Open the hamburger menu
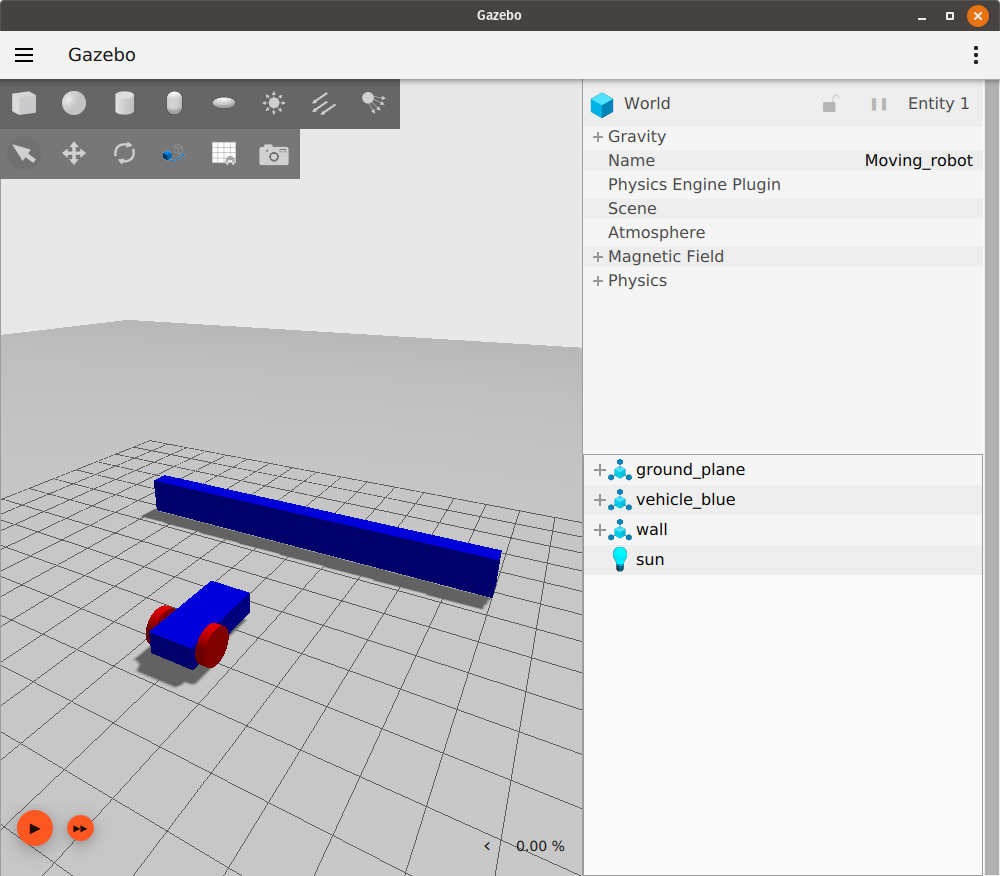 coord(24,55)
